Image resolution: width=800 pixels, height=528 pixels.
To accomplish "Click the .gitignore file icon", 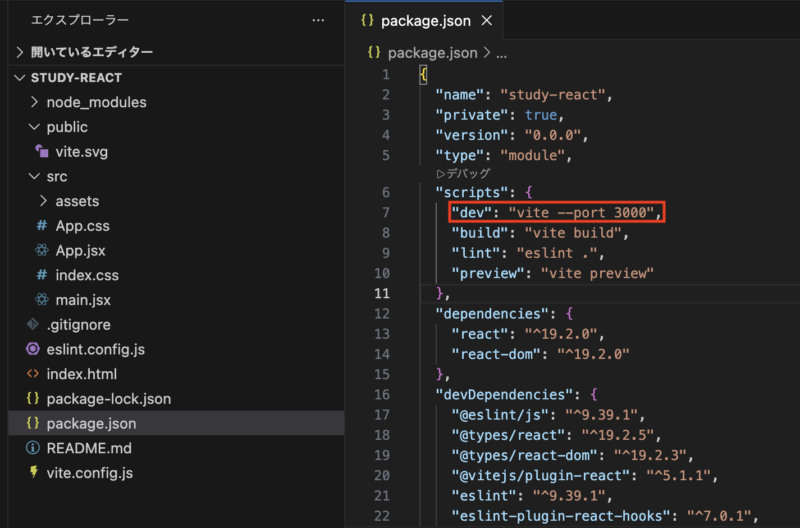I will 32,324.
